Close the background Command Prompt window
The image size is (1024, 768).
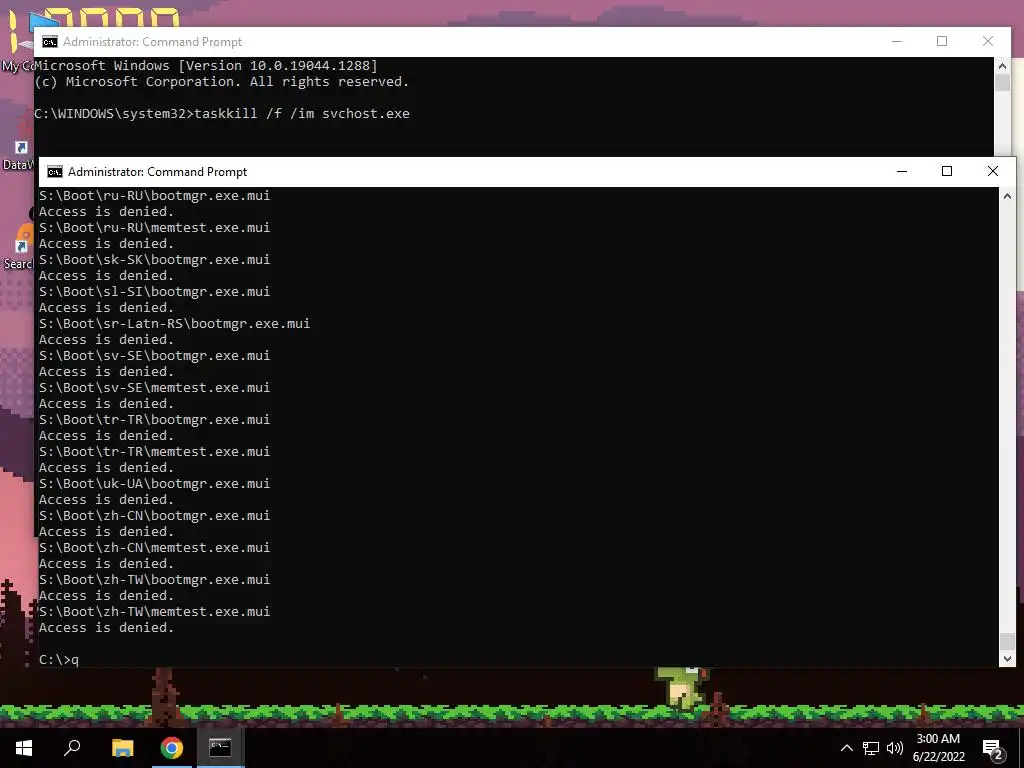[988, 41]
